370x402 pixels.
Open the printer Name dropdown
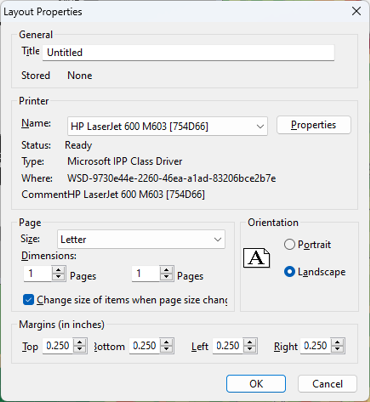click(x=167, y=126)
